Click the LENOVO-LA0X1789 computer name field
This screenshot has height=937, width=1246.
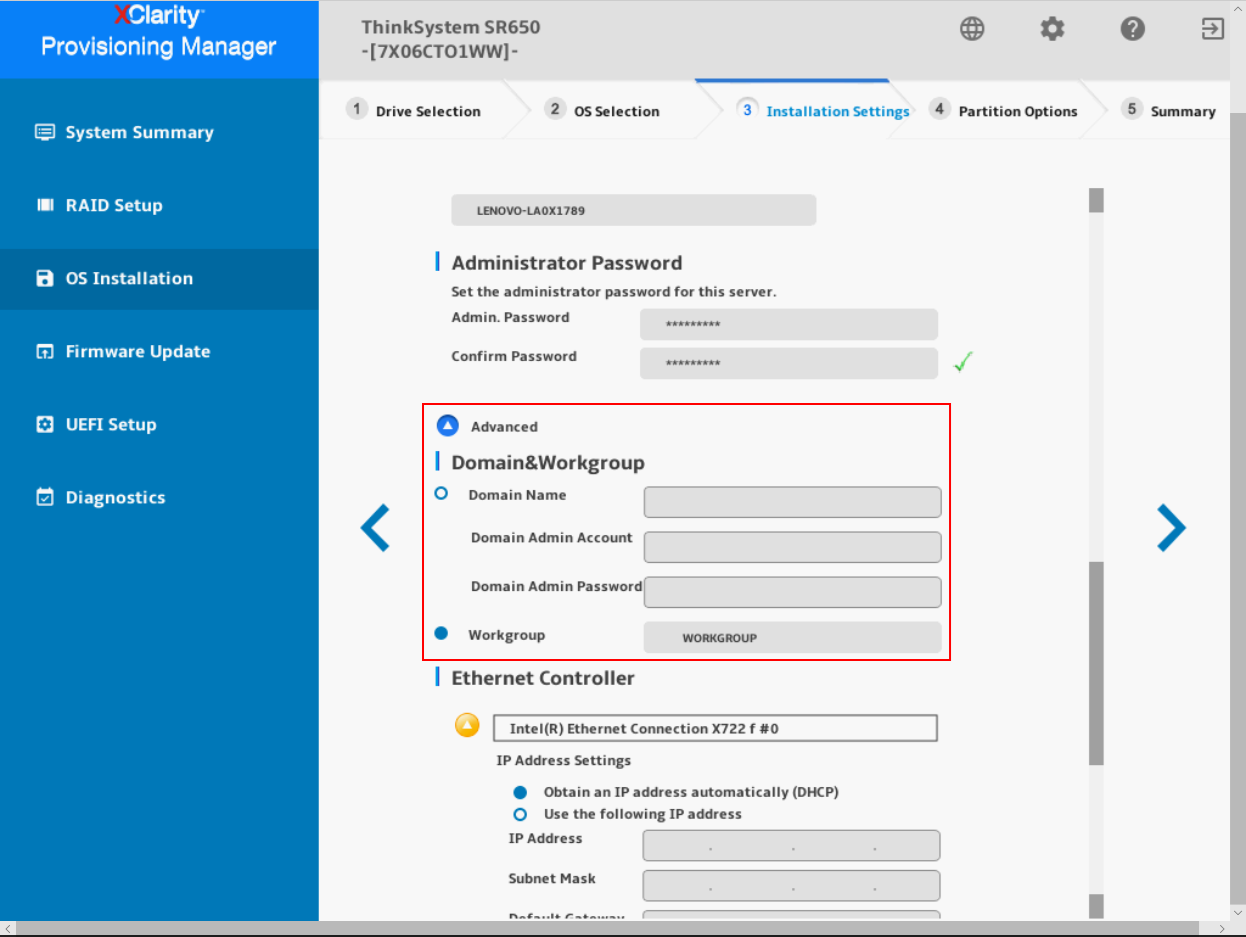pos(633,210)
